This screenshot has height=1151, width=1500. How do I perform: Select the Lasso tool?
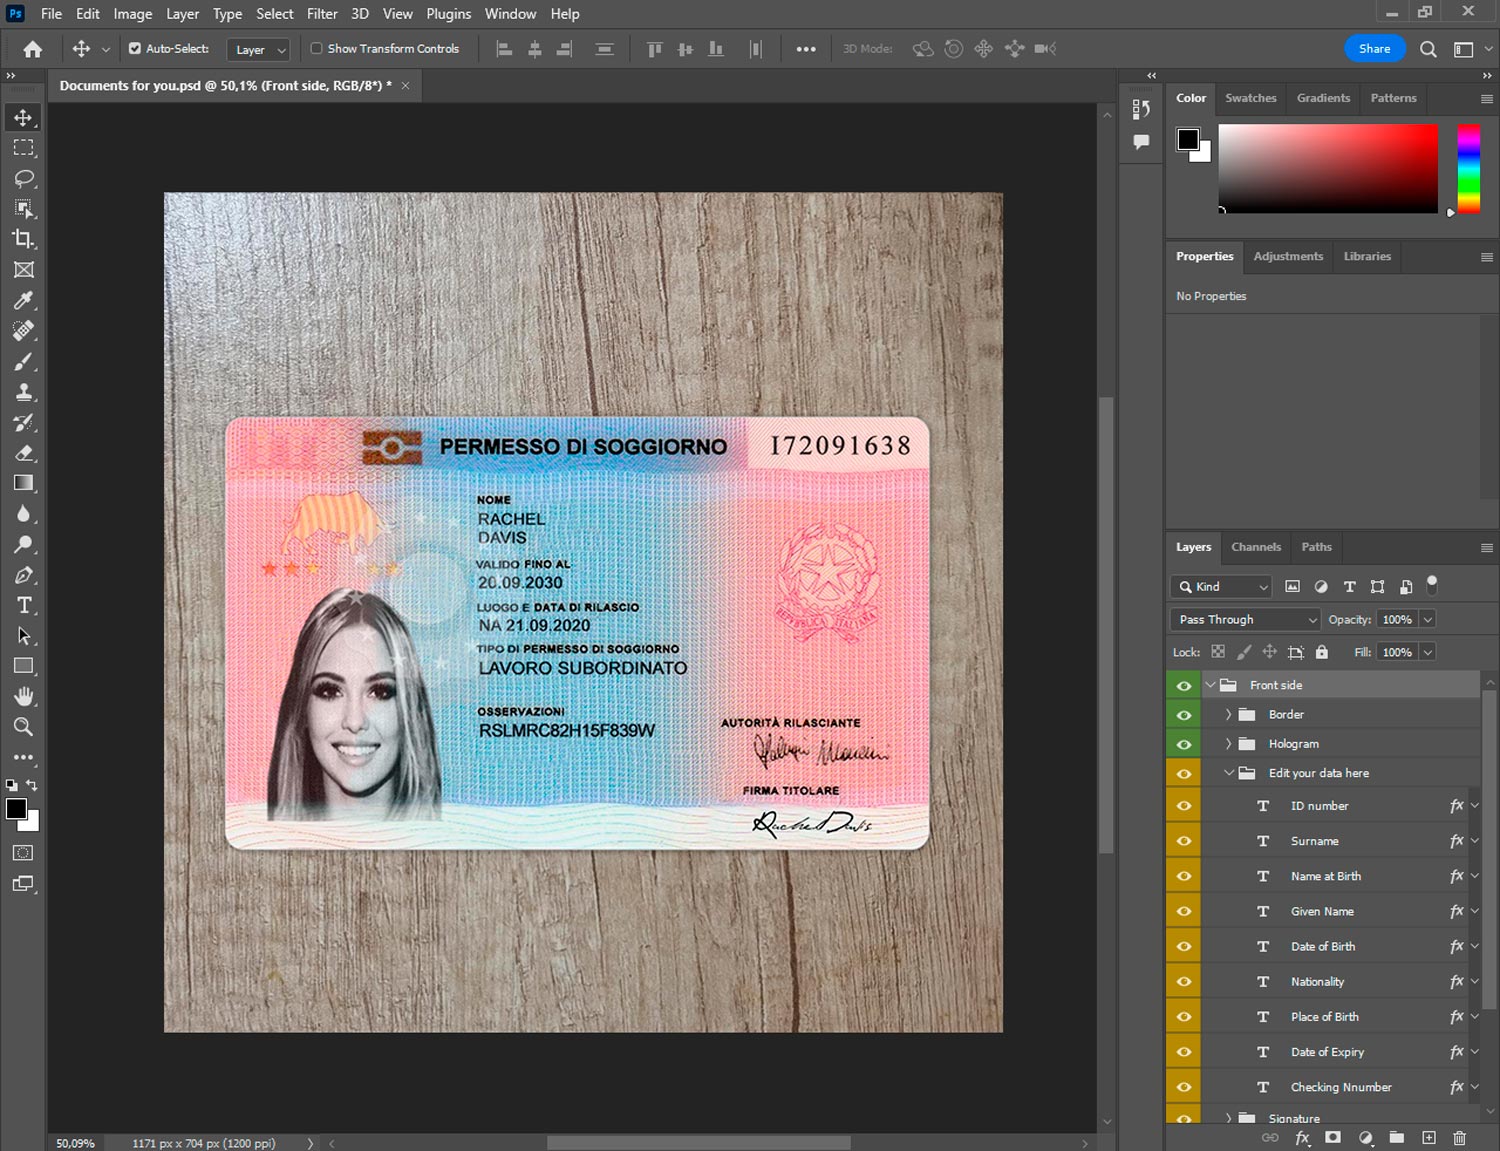click(x=23, y=178)
